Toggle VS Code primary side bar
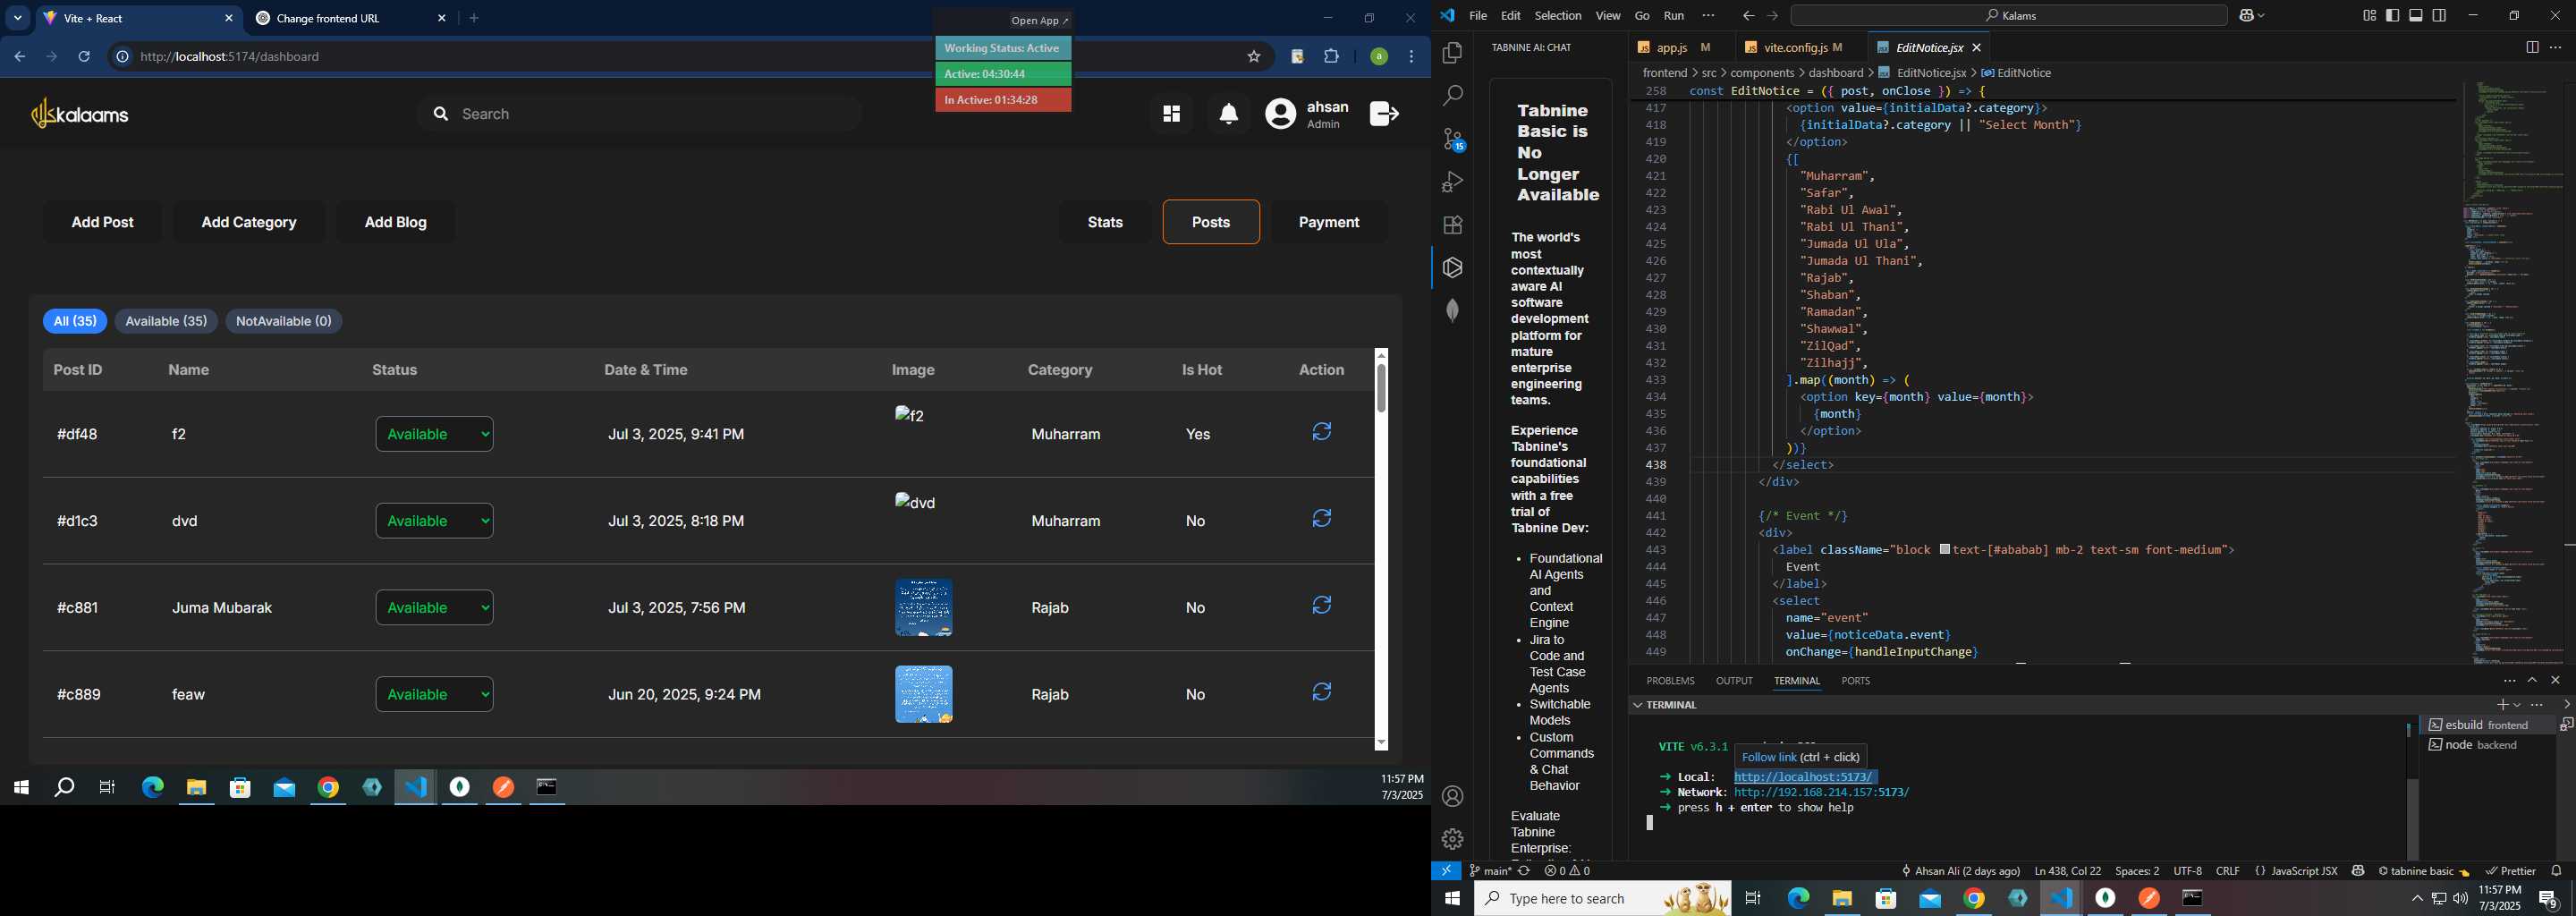The width and height of the screenshot is (2576, 916). pyautogui.click(x=2392, y=16)
